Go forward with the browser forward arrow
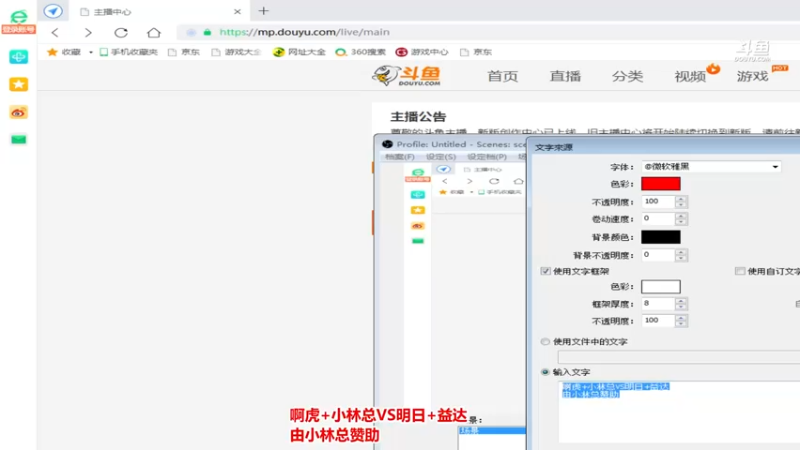Viewport: 800px width, 450px height. pyautogui.click(x=88, y=33)
